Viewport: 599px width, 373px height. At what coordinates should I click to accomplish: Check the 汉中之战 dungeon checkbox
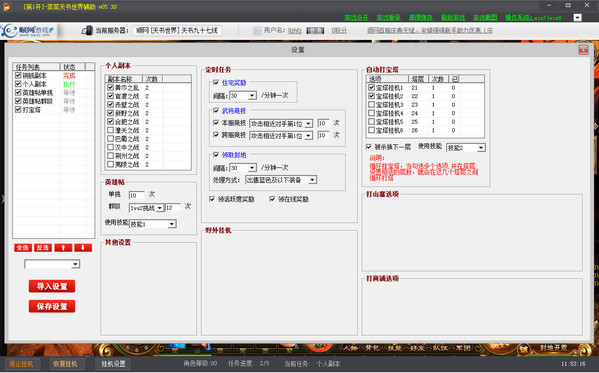coord(110,147)
